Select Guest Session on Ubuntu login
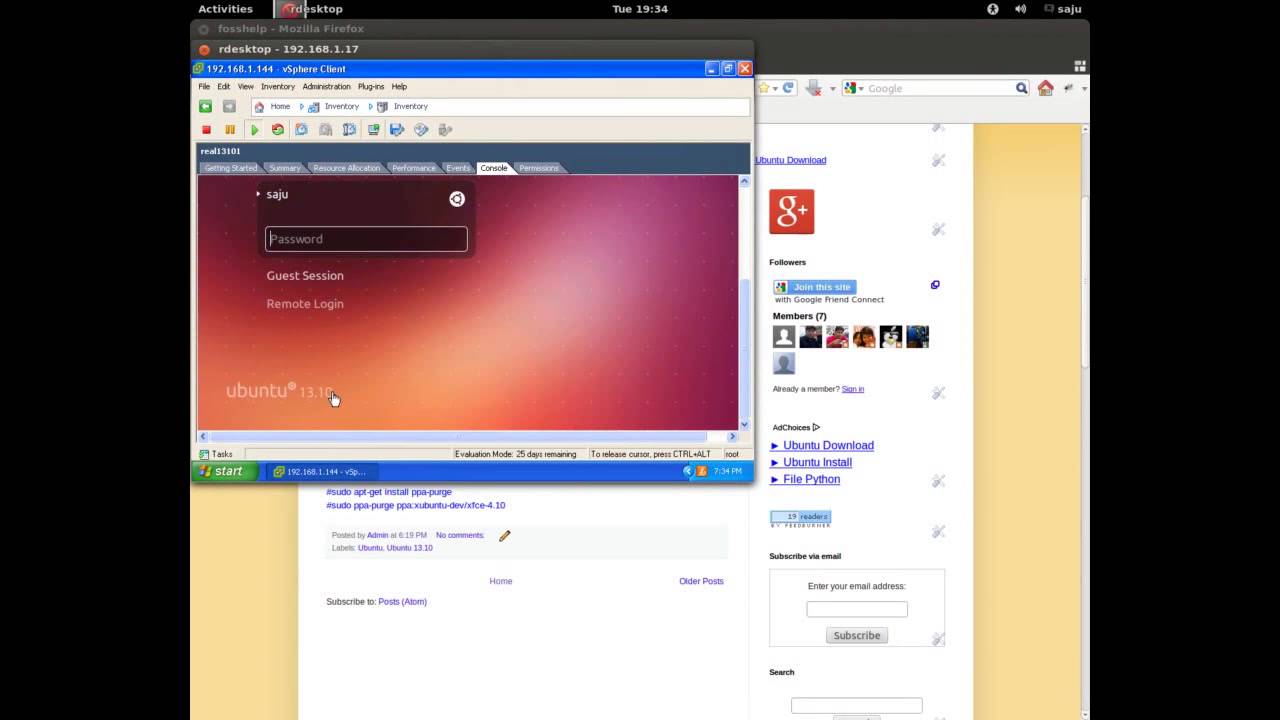This screenshot has width=1280, height=720. click(305, 276)
